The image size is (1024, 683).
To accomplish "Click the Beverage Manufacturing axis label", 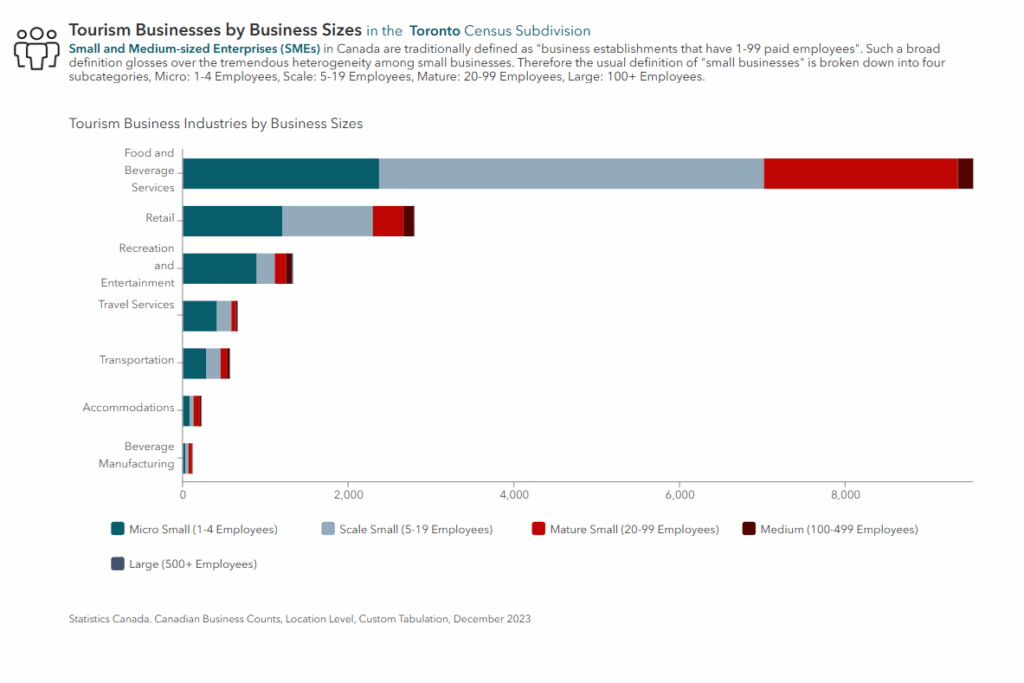I will (136, 454).
